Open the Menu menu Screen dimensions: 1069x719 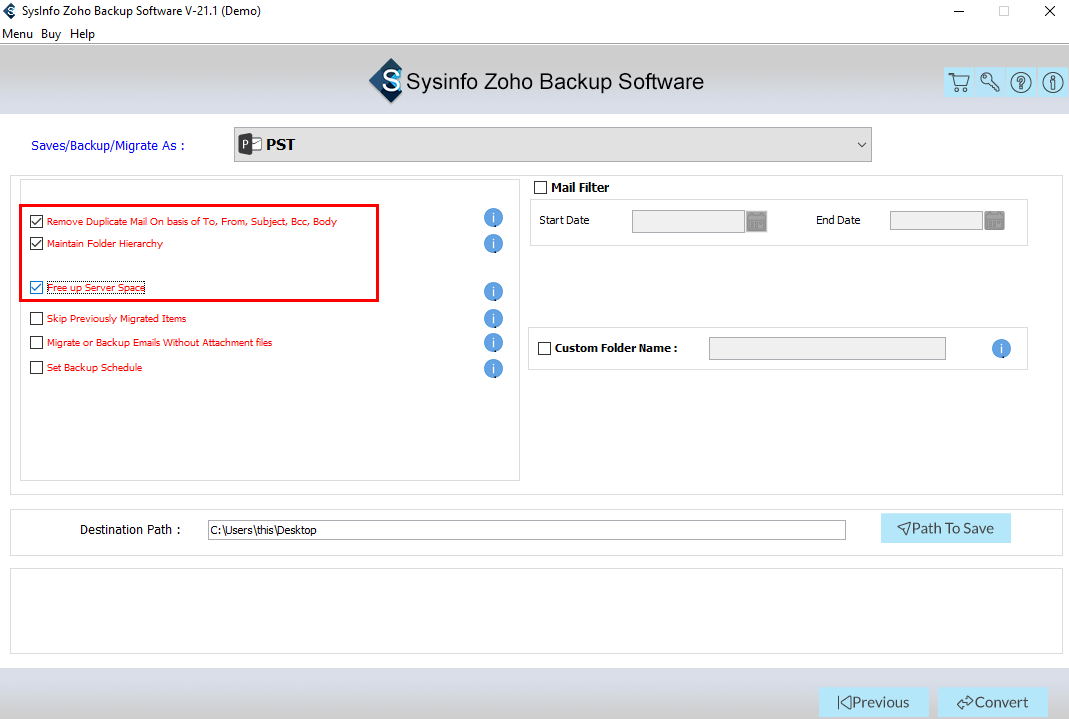tap(18, 34)
